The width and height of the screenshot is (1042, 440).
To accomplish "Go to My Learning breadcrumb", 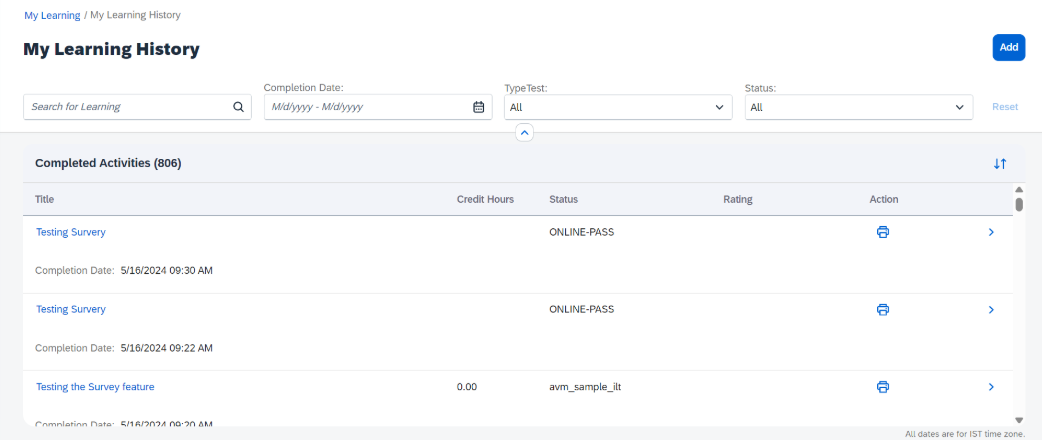I will point(52,15).
